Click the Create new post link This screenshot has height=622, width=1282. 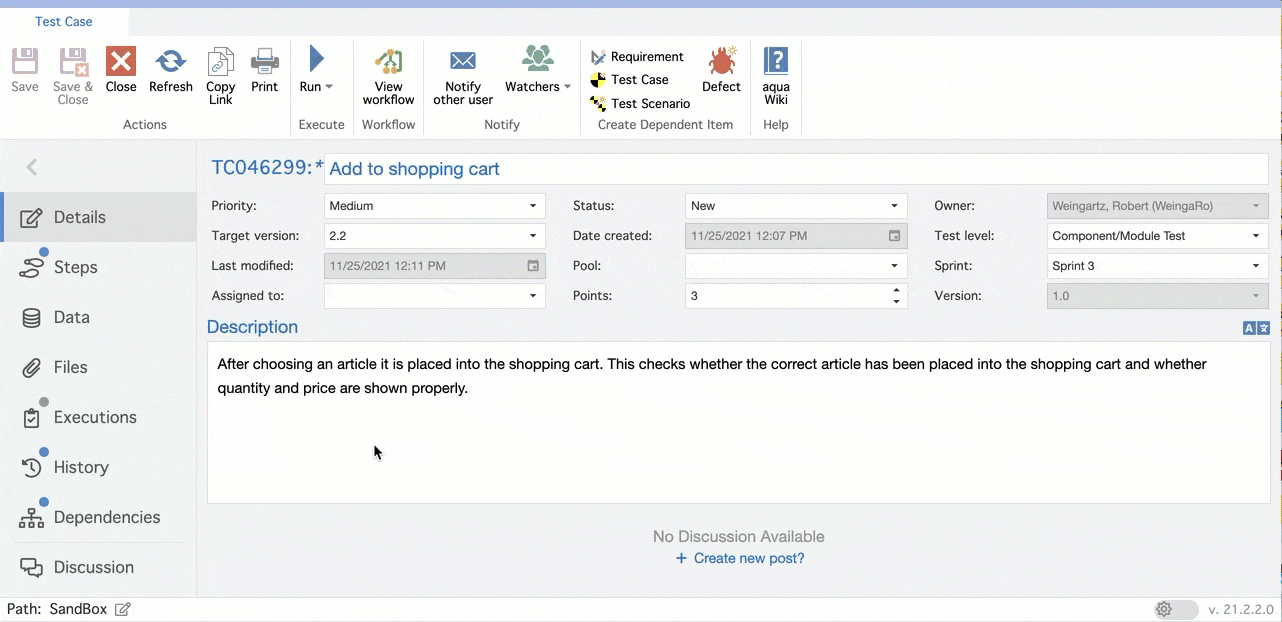(740, 558)
